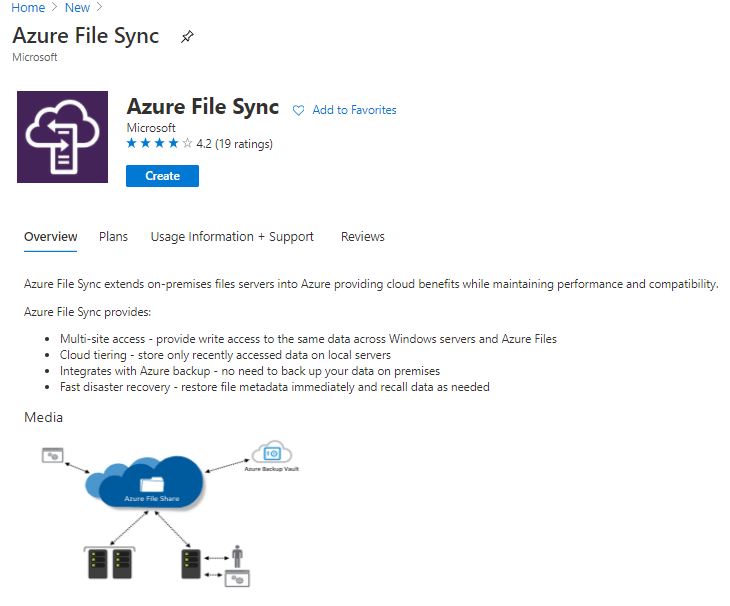The image size is (730, 606).
Task: Show the Reviews tab
Action: pos(363,237)
